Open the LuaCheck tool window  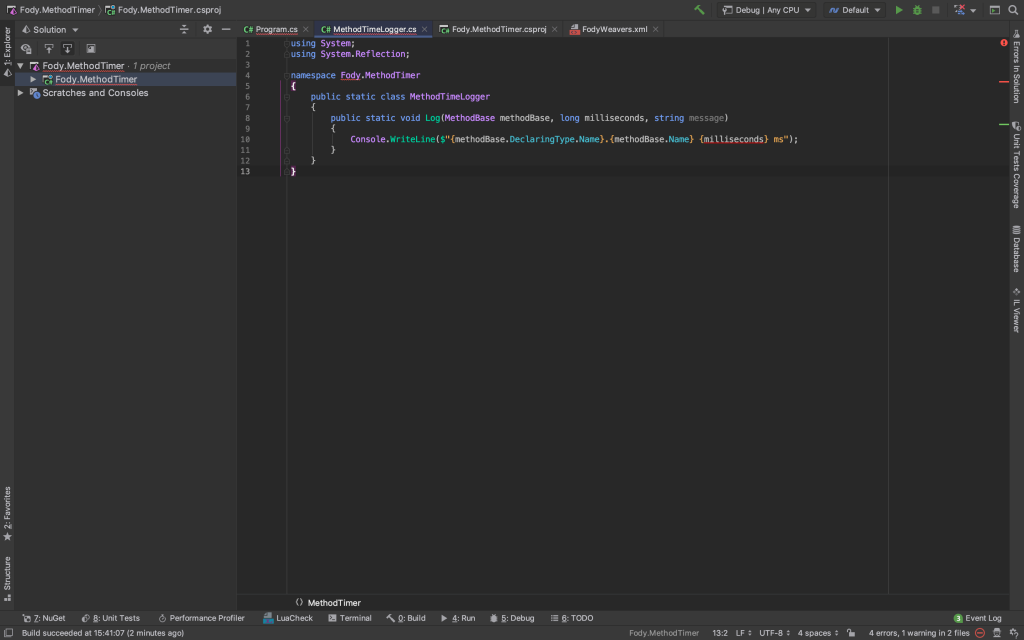click(x=288, y=618)
